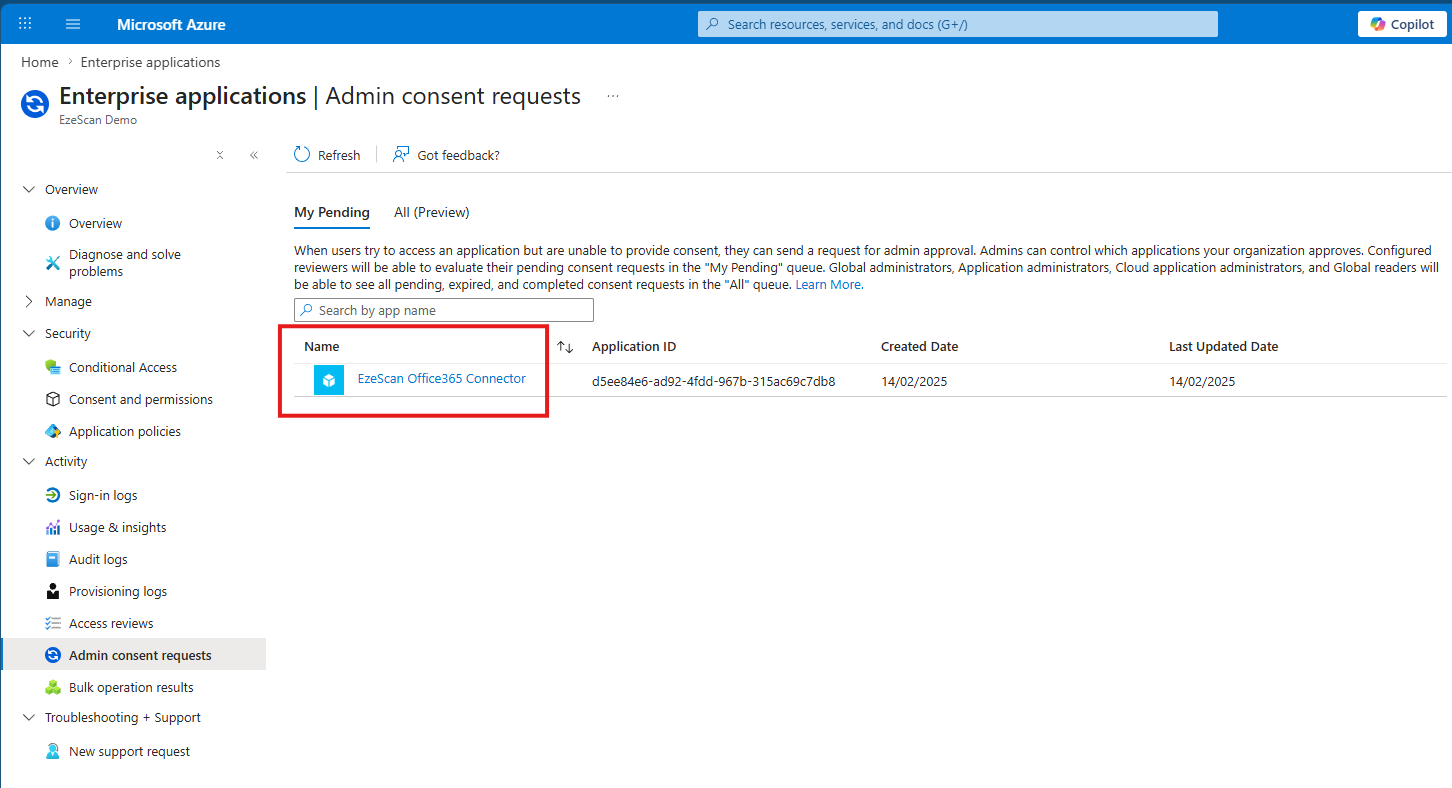Click the 14/02/2025 Last Updated Date cell
The height and width of the screenshot is (788, 1452).
tap(1202, 381)
